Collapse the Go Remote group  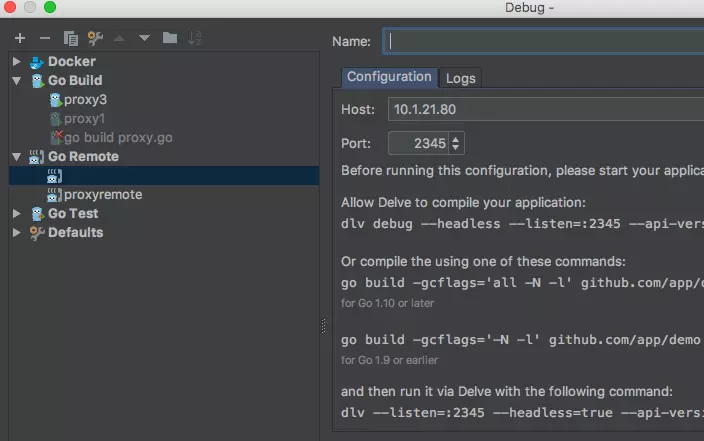click(x=17, y=157)
